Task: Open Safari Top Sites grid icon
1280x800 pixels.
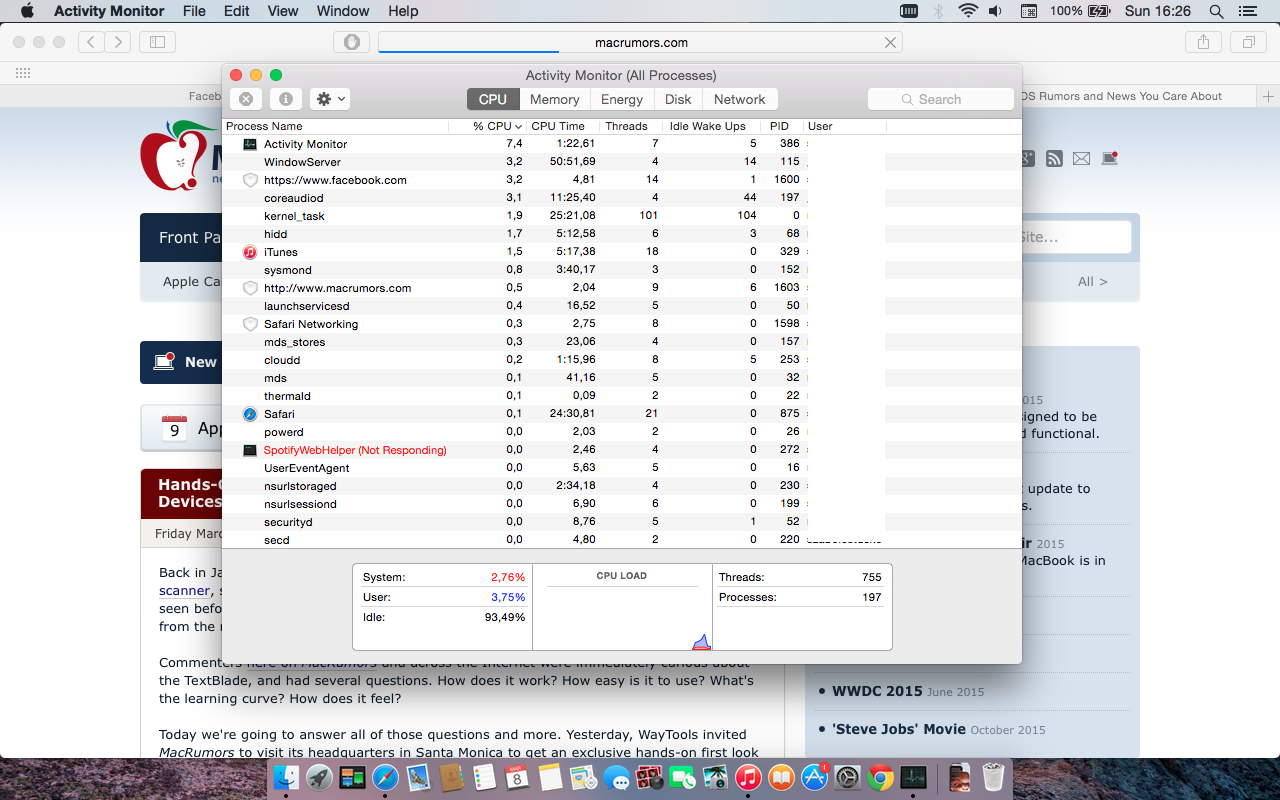Action: point(22,73)
